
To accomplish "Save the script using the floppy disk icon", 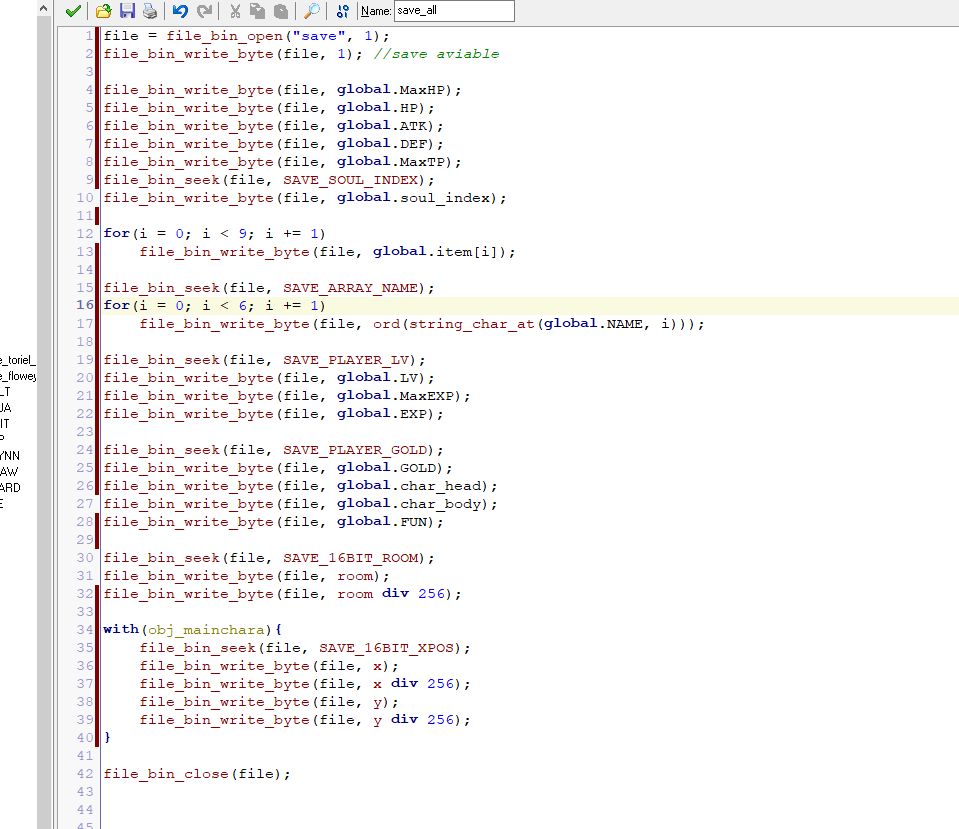I will click(x=127, y=11).
